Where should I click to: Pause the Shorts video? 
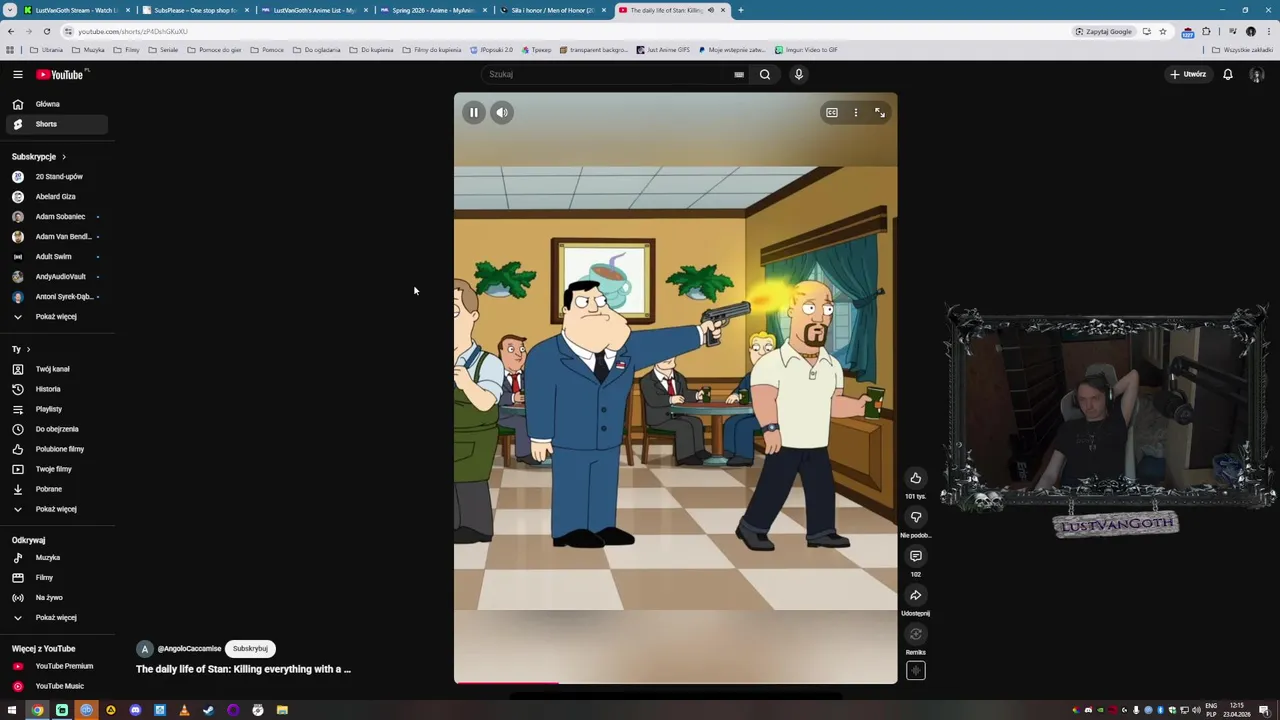click(x=474, y=113)
